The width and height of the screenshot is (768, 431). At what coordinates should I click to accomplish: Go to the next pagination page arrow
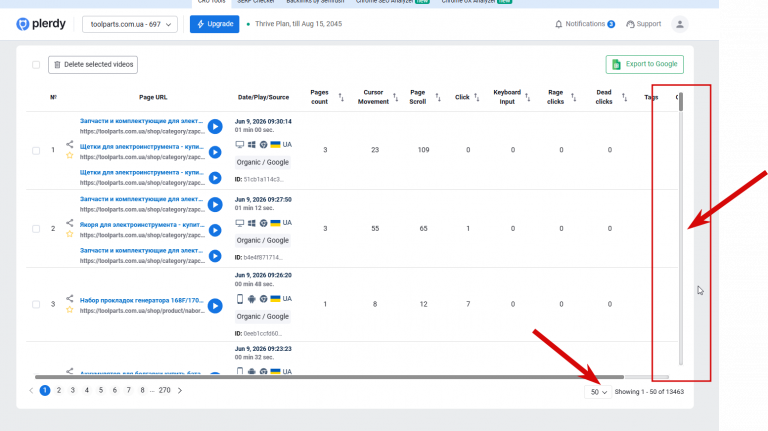point(180,390)
